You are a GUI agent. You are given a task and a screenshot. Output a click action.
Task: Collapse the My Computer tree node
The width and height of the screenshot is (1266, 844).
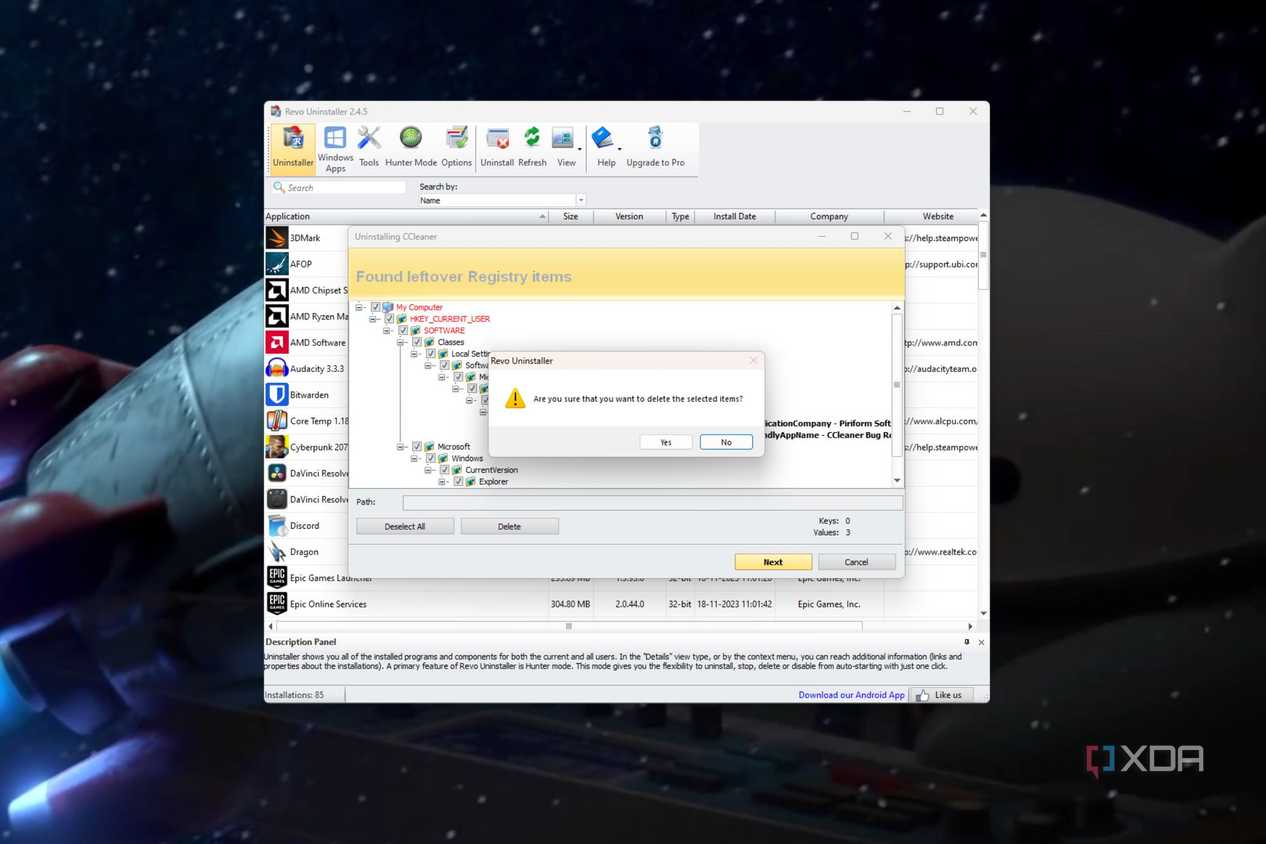point(360,308)
